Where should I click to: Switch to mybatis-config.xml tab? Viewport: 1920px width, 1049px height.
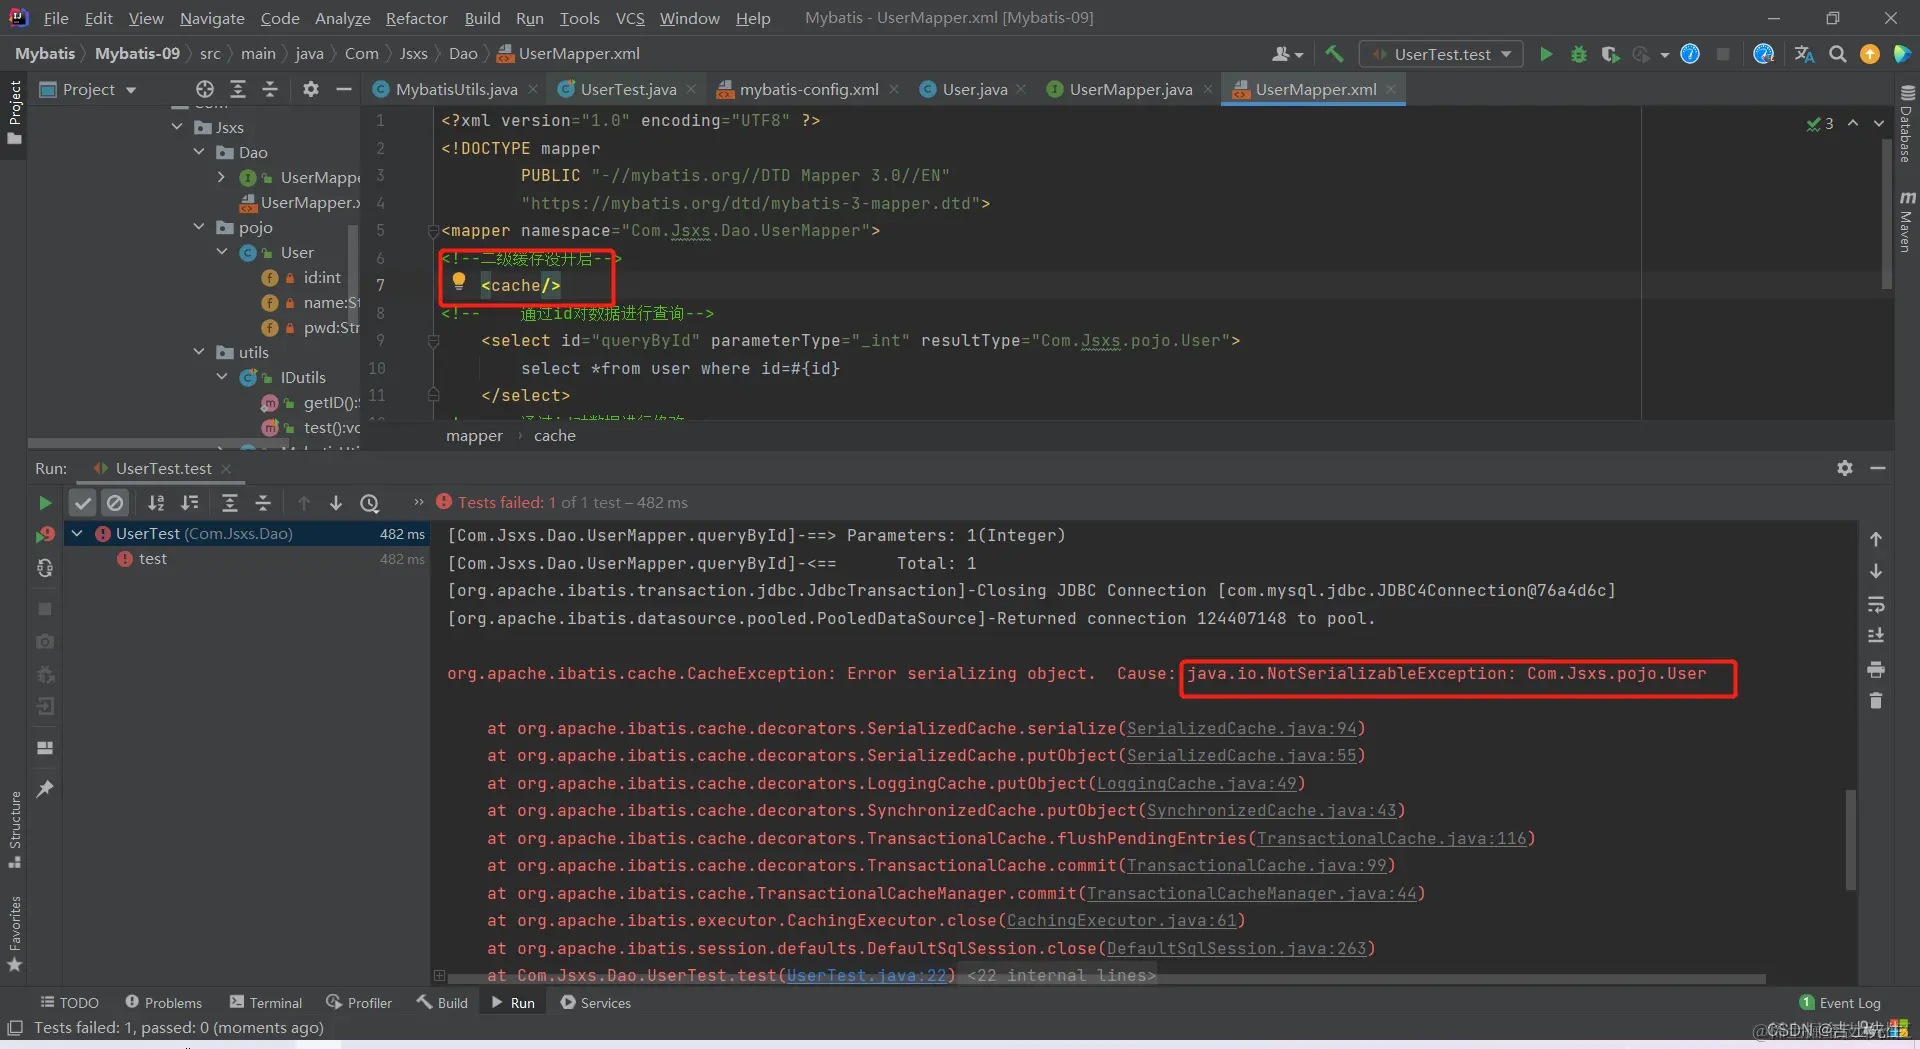809,89
